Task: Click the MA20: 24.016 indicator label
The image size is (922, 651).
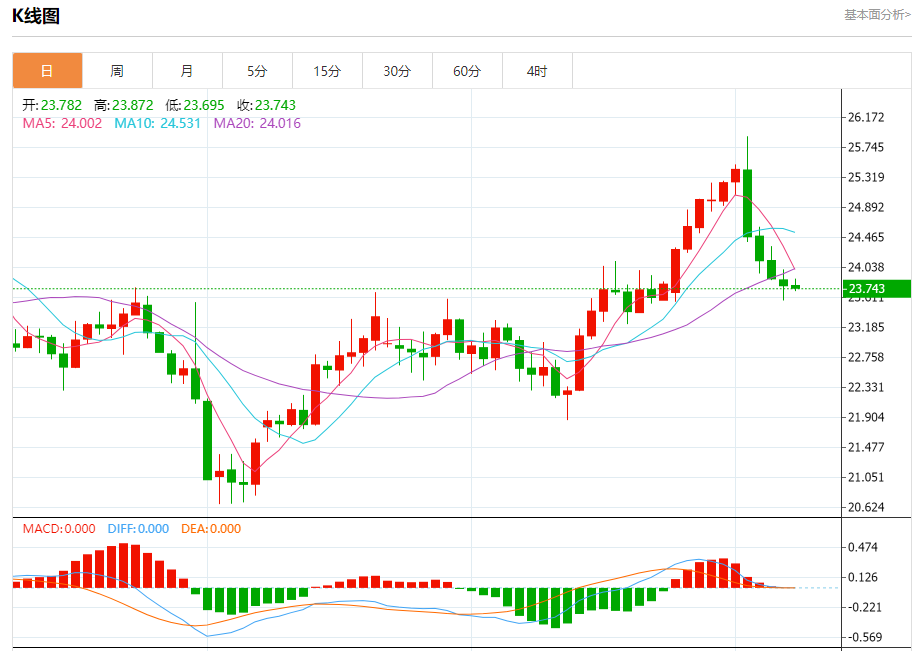Action: (257, 123)
